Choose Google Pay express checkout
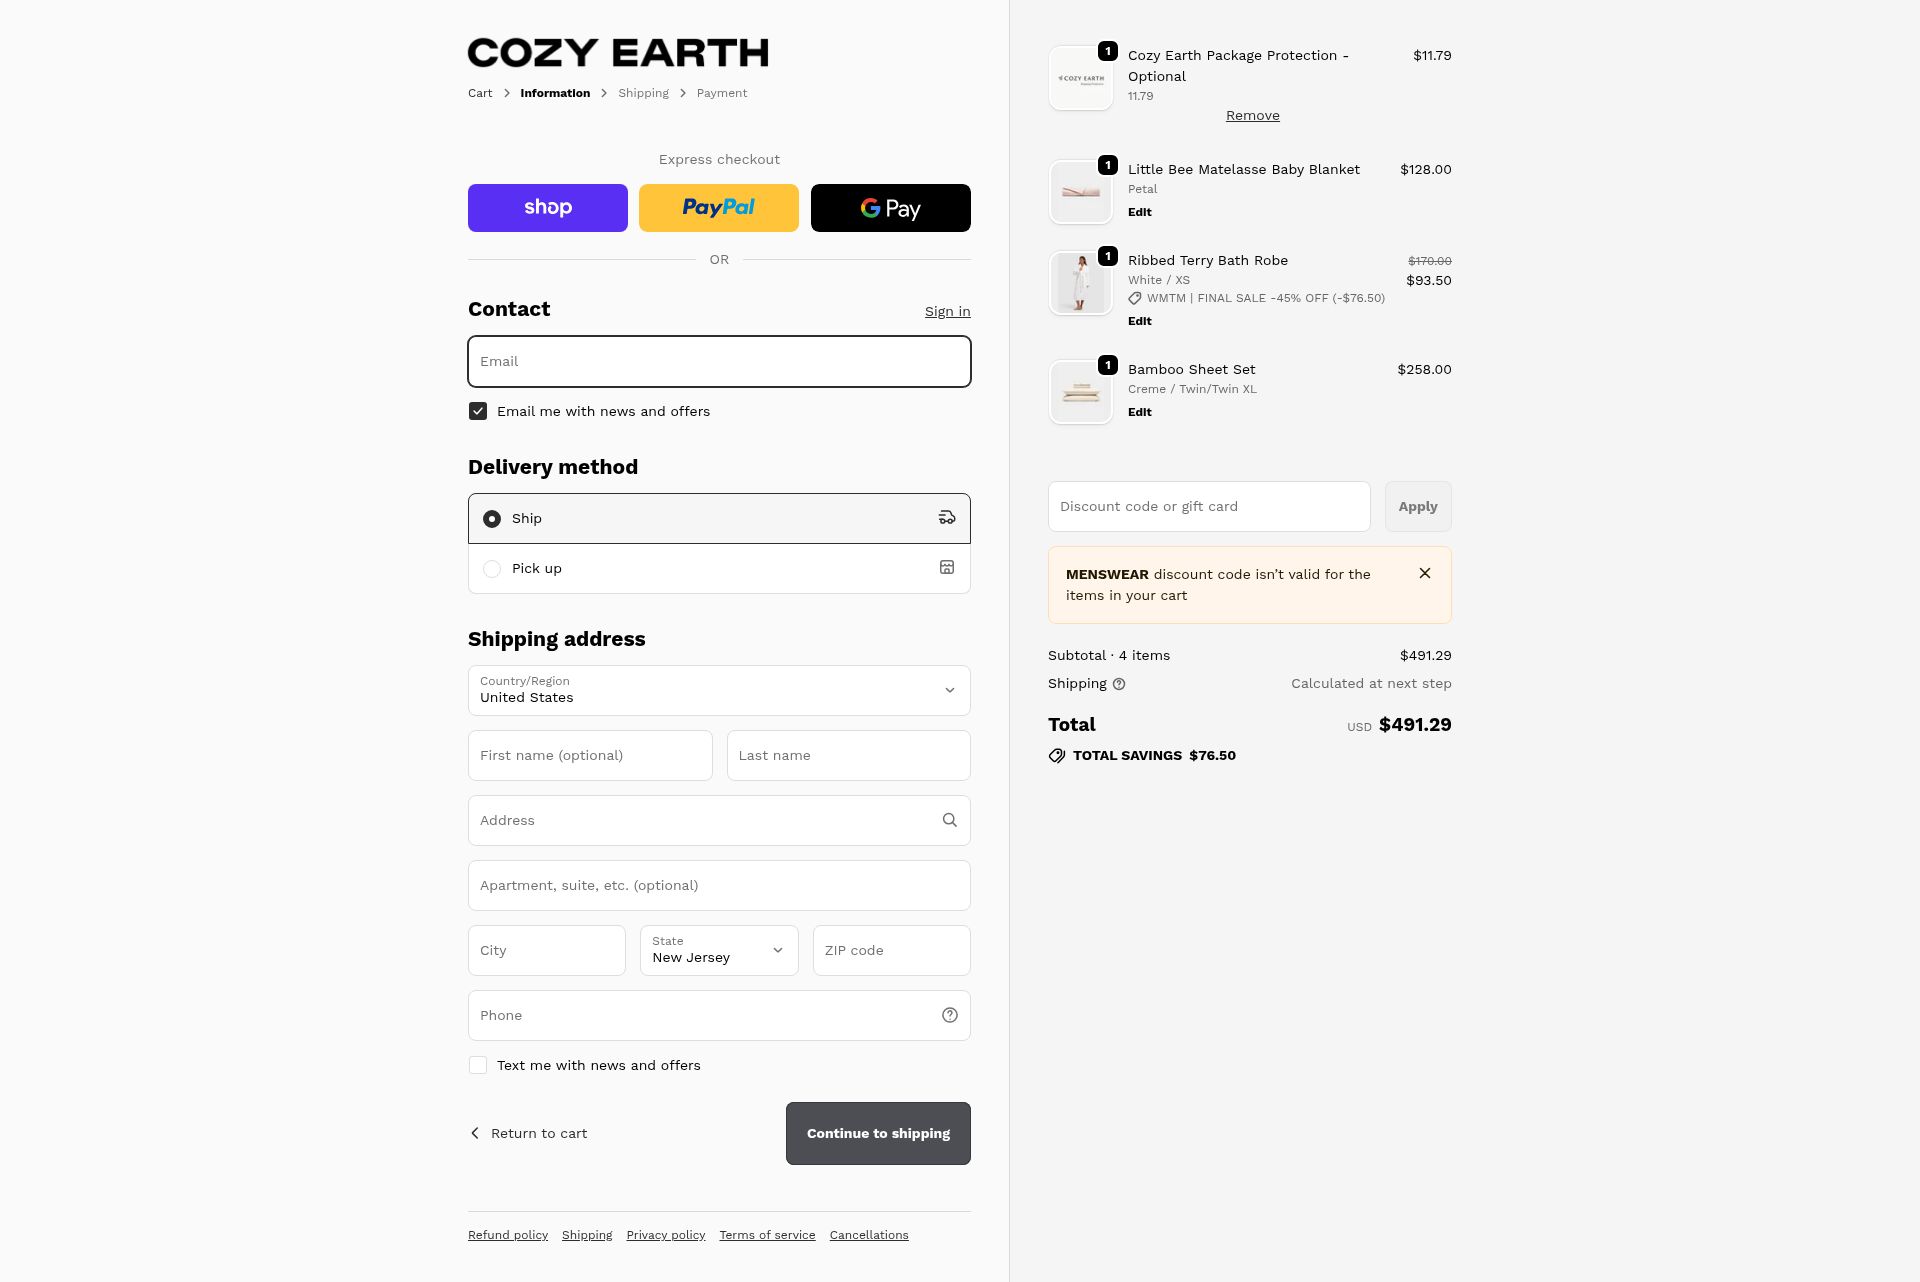Image resolution: width=1920 pixels, height=1282 pixels. [890, 208]
